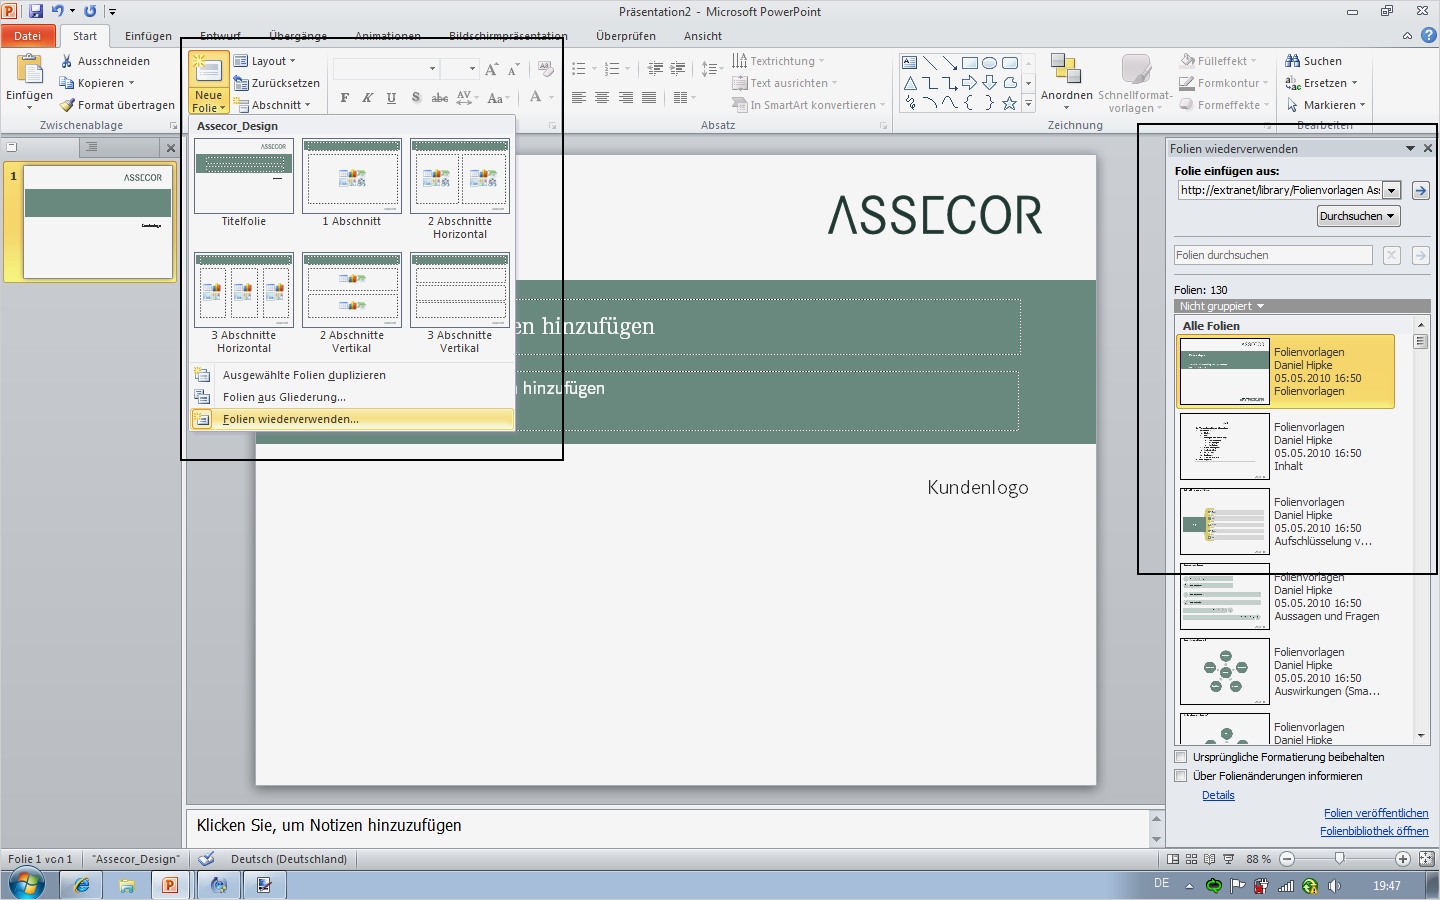The height and width of the screenshot is (900, 1440).
Task: Toggle underline formatting
Action: click(391, 97)
